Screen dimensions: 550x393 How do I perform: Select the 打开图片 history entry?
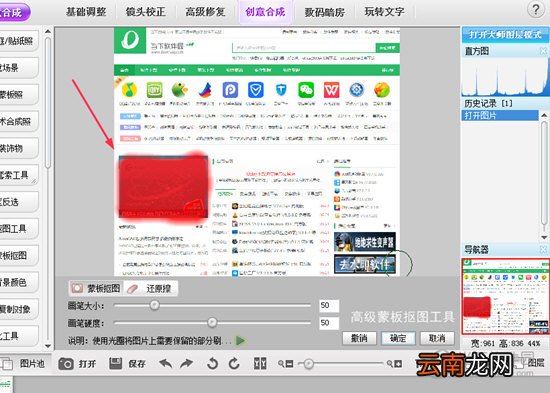pos(500,115)
